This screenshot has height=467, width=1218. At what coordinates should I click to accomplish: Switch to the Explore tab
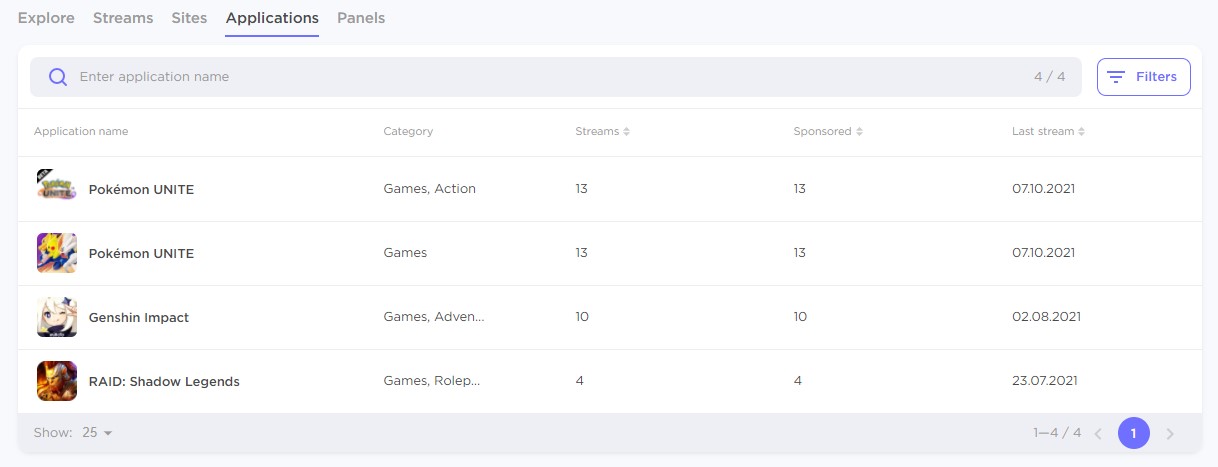[46, 18]
